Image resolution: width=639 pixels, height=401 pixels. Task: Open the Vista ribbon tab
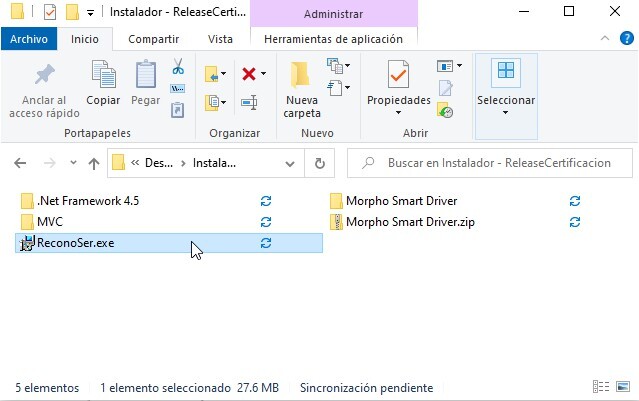(220, 39)
